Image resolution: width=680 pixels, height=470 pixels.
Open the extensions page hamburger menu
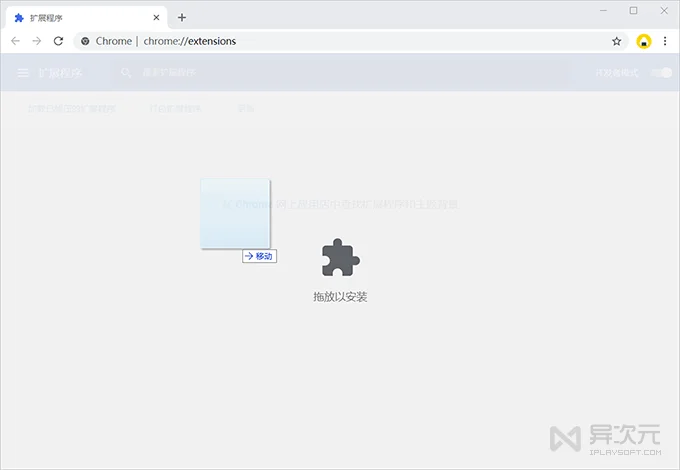click(x=23, y=72)
